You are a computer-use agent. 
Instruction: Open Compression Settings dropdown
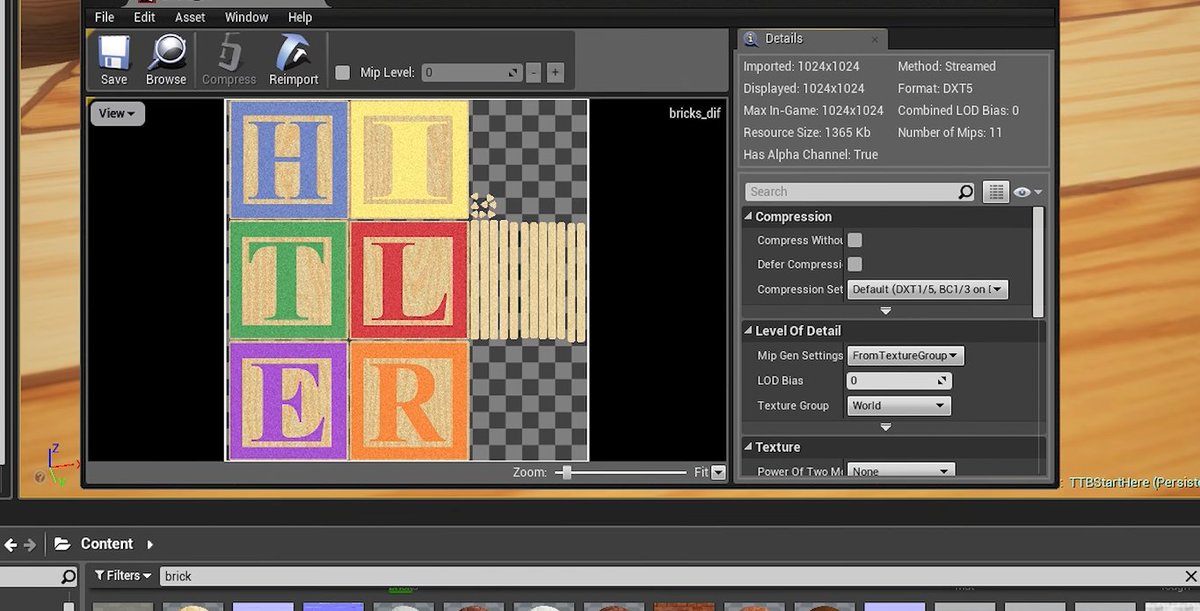click(x=928, y=289)
